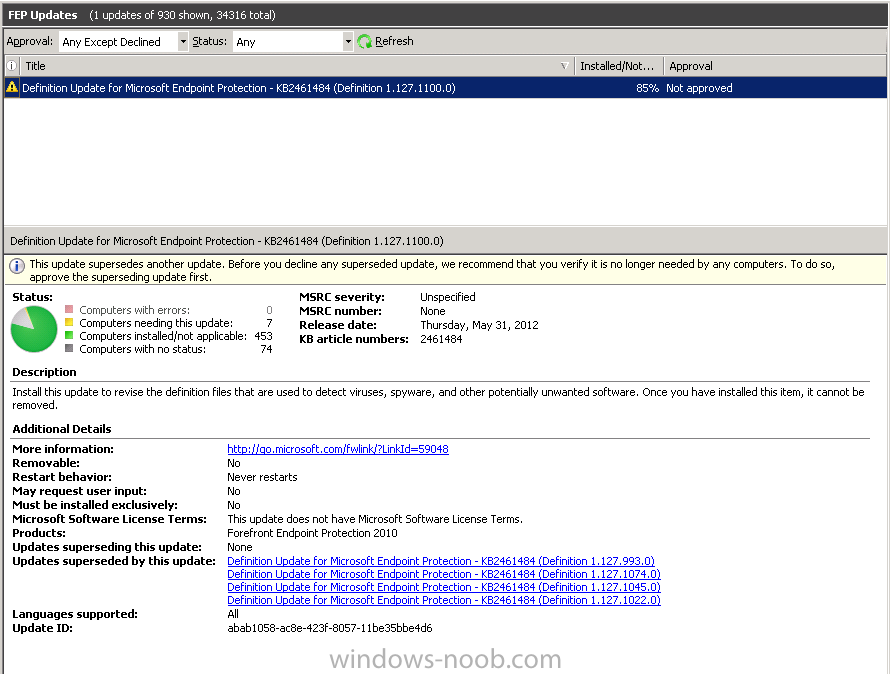
Task: Click the Restart behavior label
Action: (x=62, y=477)
